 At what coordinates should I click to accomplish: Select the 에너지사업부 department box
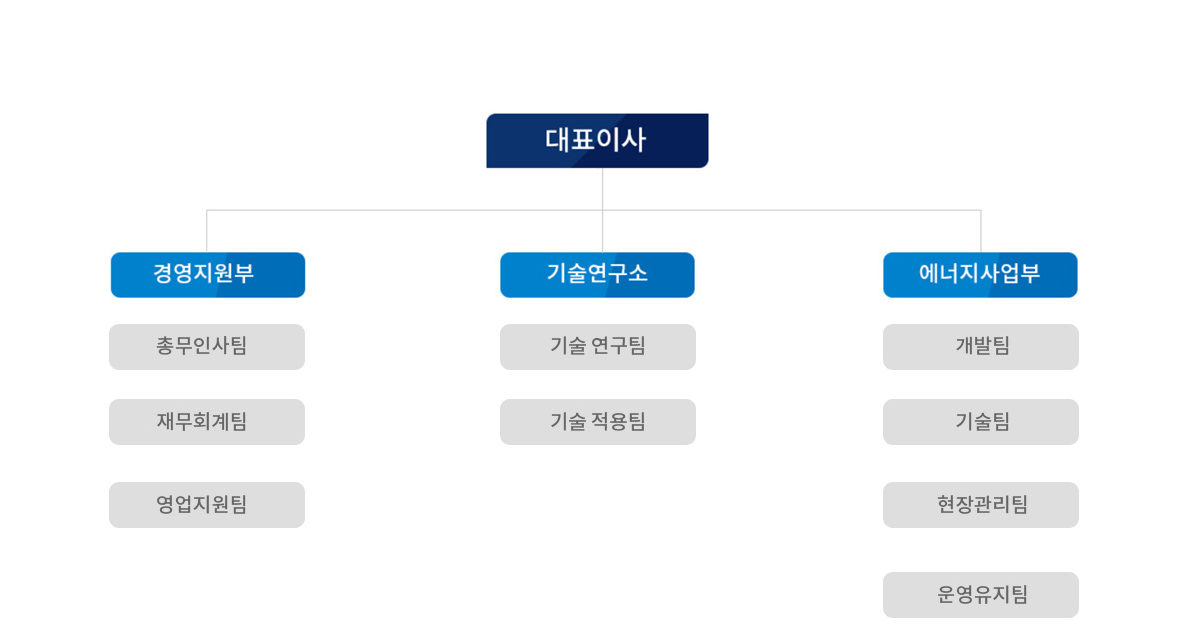(x=980, y=275)
